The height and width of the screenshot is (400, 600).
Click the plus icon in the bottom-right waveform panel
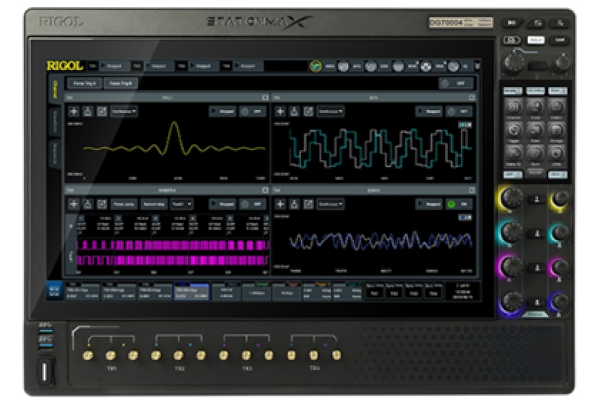coord(281,203)
